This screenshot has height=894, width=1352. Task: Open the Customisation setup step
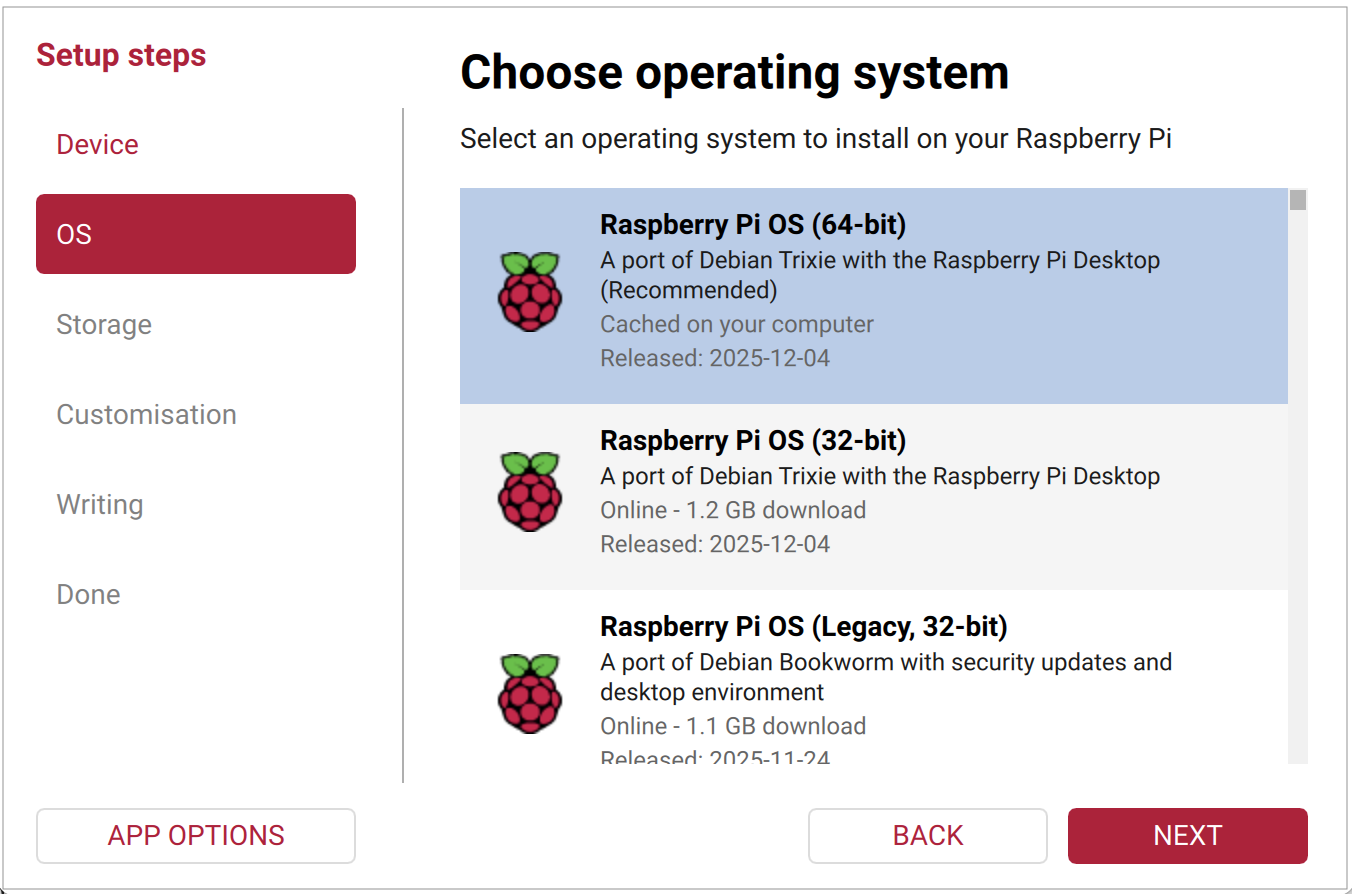click(x=146, y=414)
